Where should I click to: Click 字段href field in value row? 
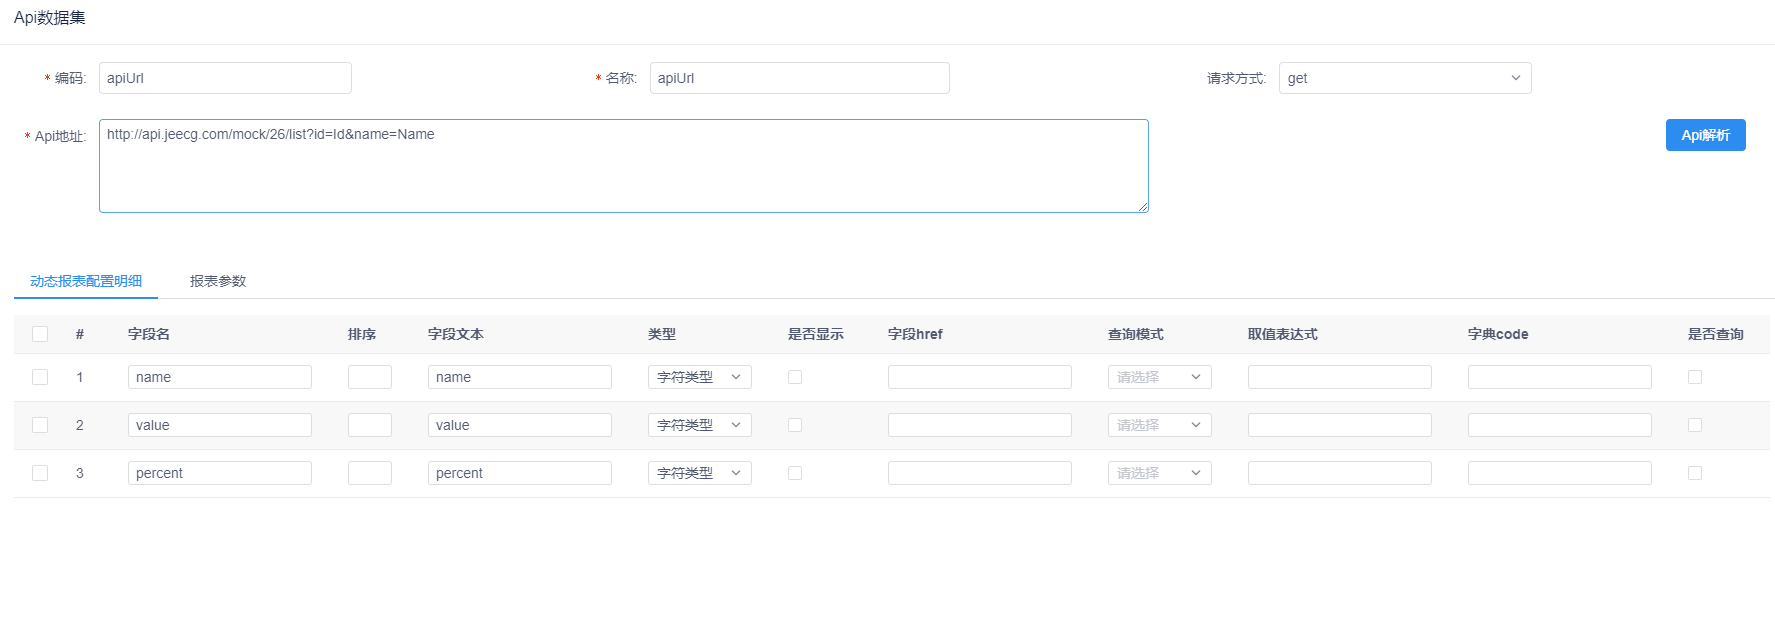tap(980, 425)
